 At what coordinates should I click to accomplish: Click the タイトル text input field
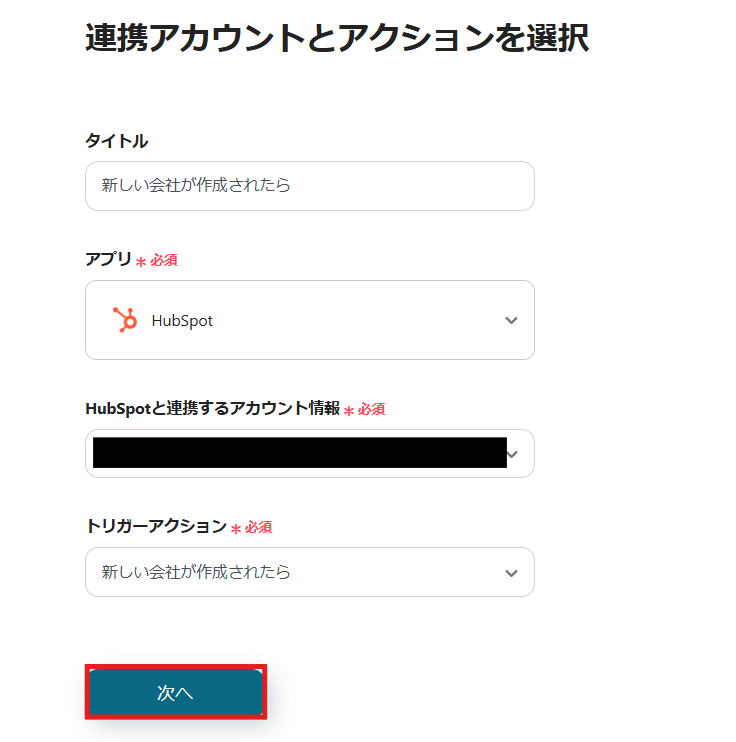[x=309, y=186]
